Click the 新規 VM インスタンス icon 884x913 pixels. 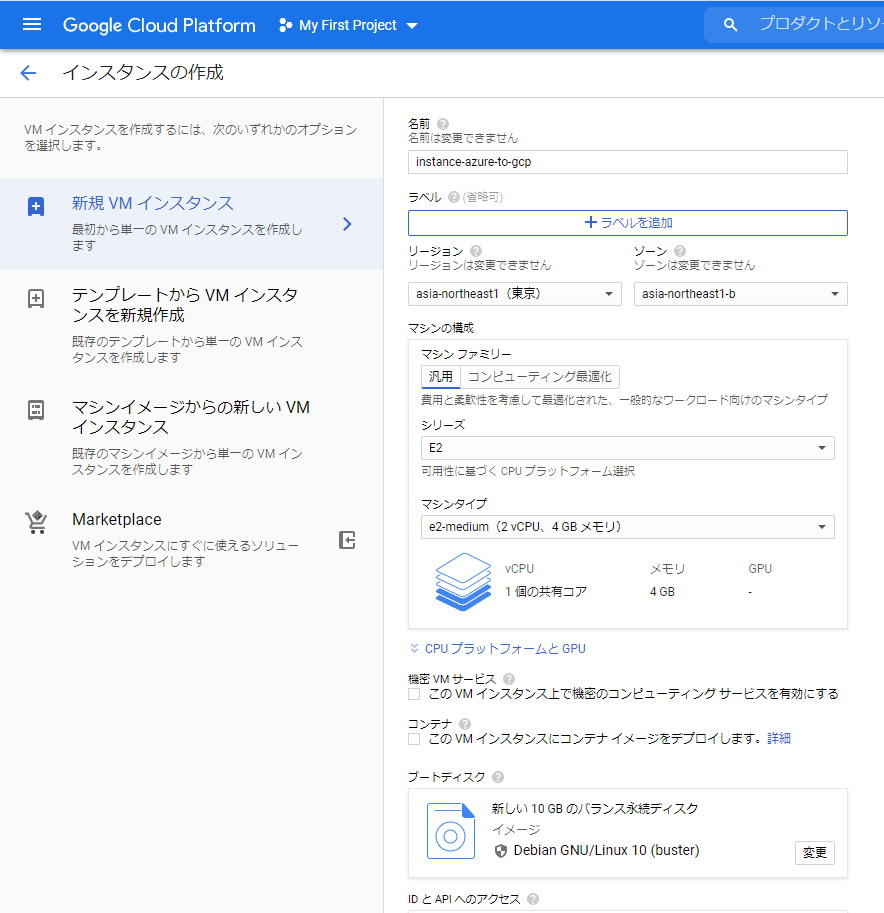(x=36, y=207)
